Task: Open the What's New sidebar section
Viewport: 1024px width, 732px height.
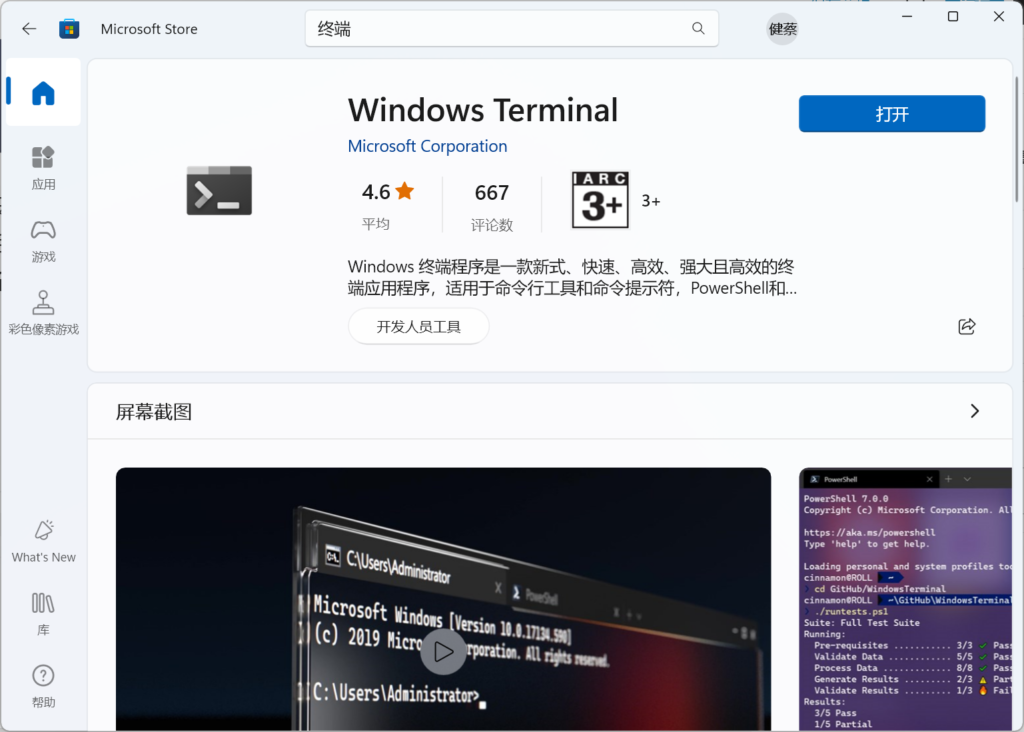Action: [x=43, y=542]
